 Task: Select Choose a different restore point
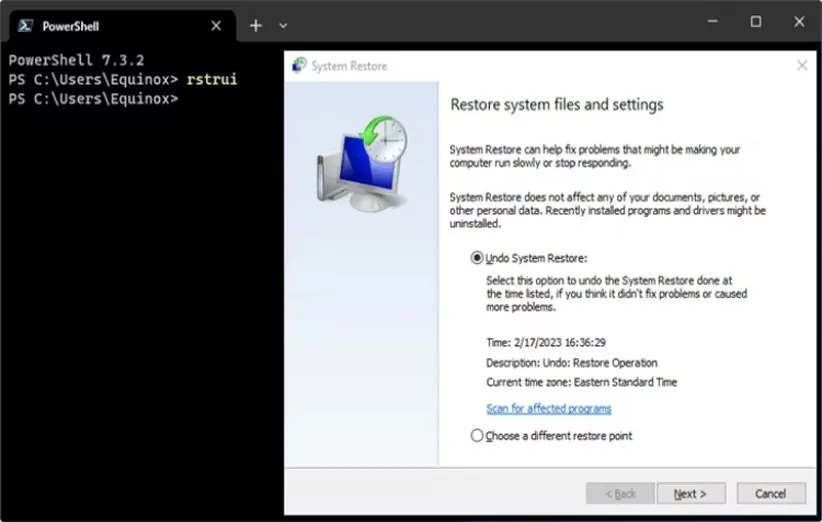click(477, 436)
